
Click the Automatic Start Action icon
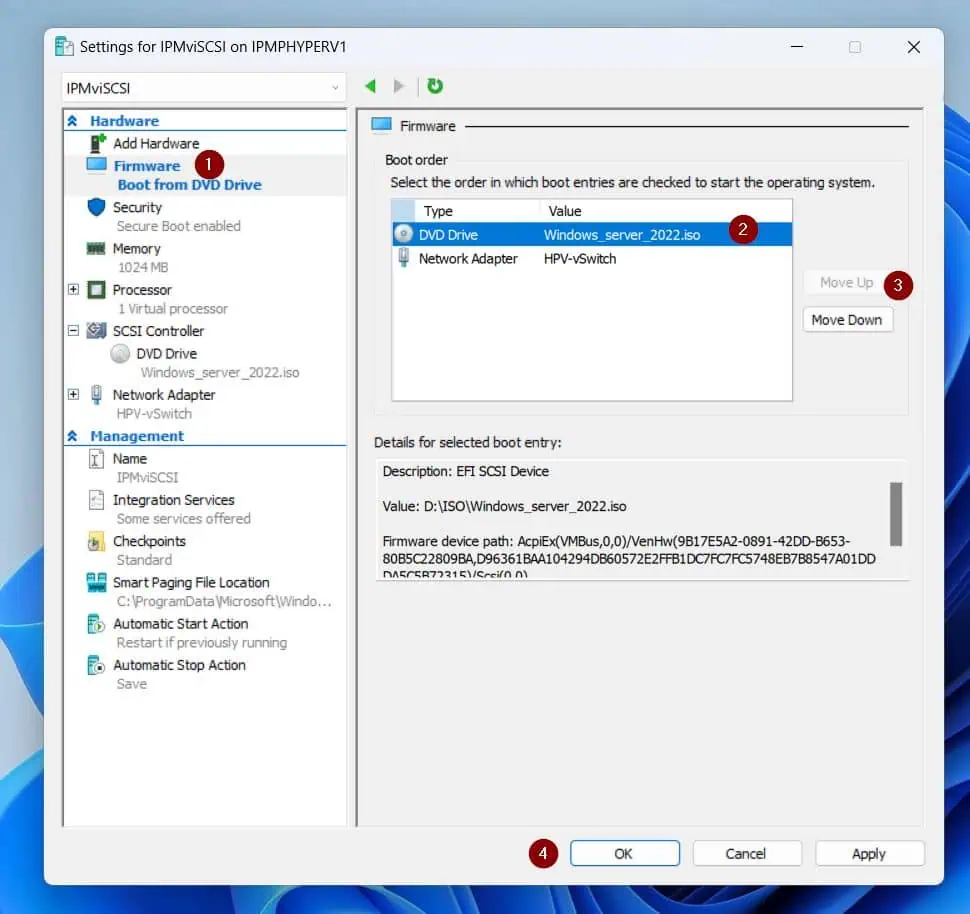point(97,624)
